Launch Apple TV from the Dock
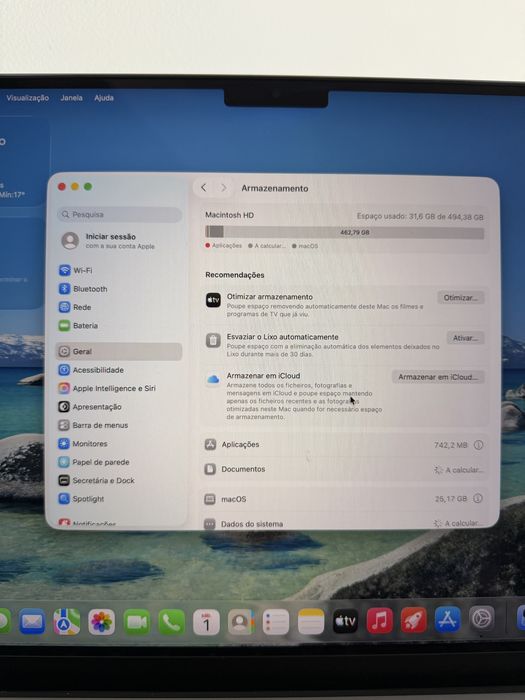This screenshot has width=525, height=700. tap(345, 621)
